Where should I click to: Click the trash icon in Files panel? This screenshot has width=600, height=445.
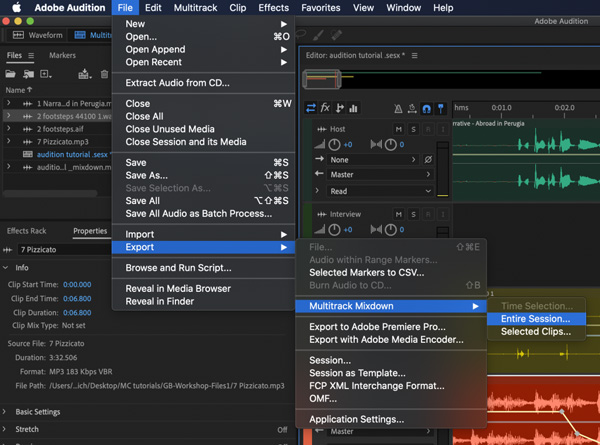[104, 74]
